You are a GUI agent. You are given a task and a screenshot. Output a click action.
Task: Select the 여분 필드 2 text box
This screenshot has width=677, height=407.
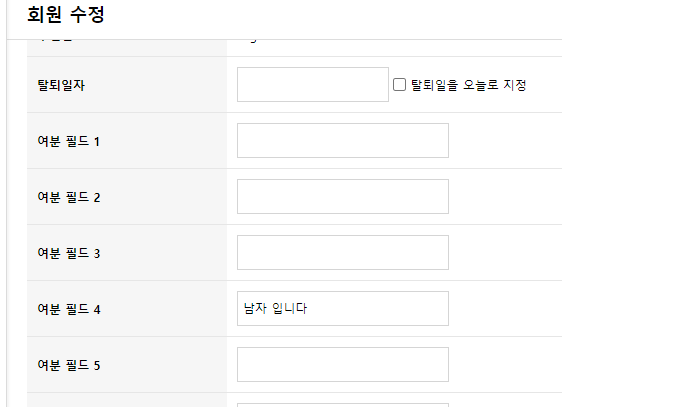click(x=342, y=197)
